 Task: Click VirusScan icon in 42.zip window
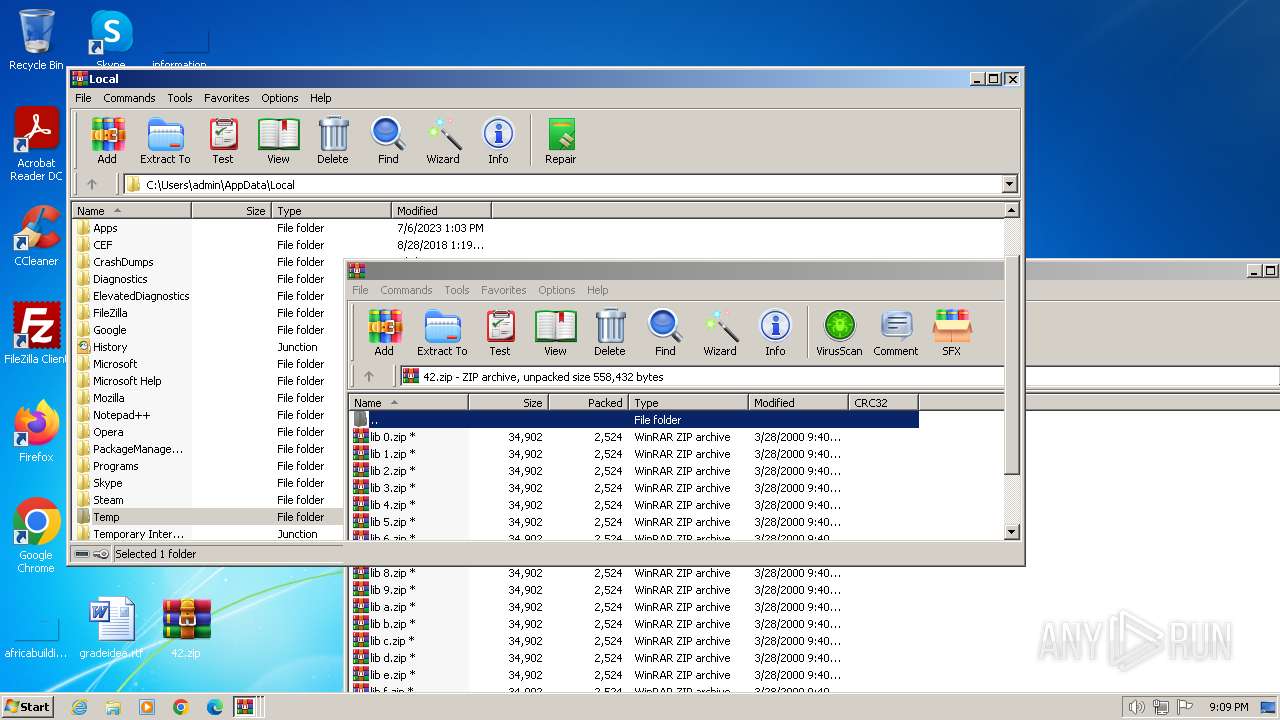pyautogui.click(x=839, y=333)
